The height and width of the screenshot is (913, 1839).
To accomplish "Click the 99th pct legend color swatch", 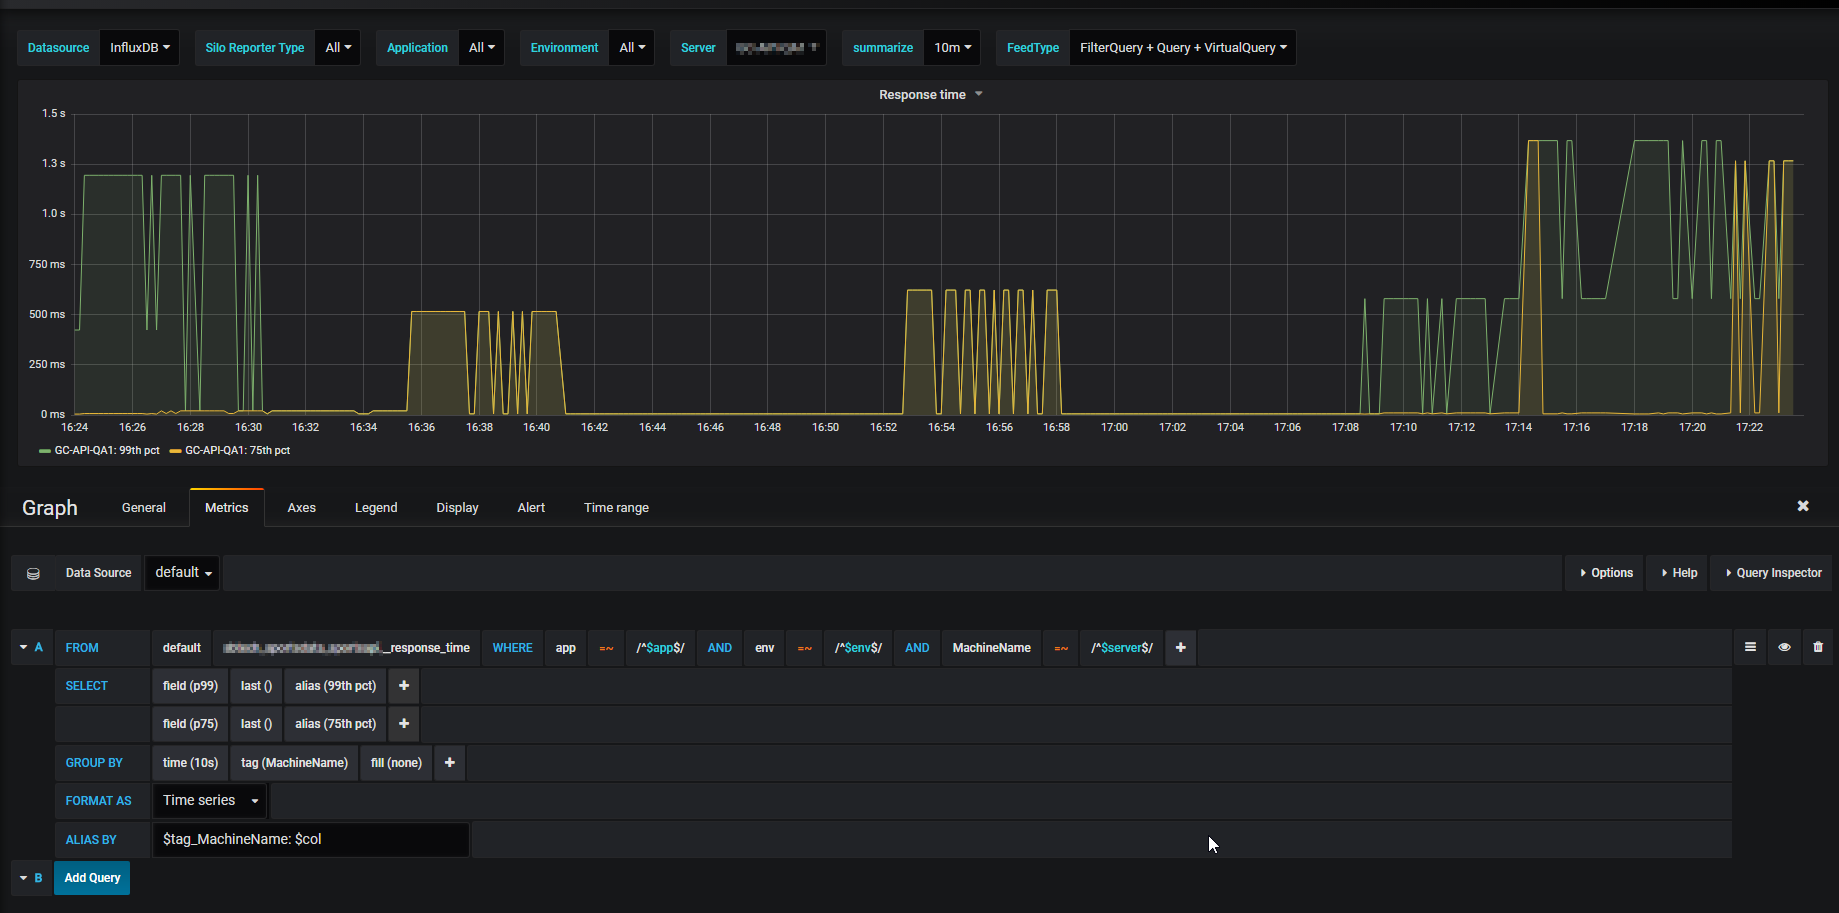I will [x=45, y=450].
